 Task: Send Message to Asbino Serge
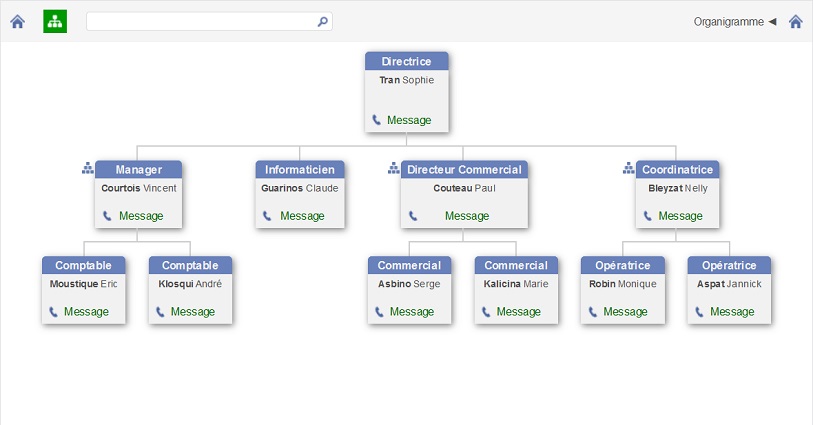click(x=412, y=312)
